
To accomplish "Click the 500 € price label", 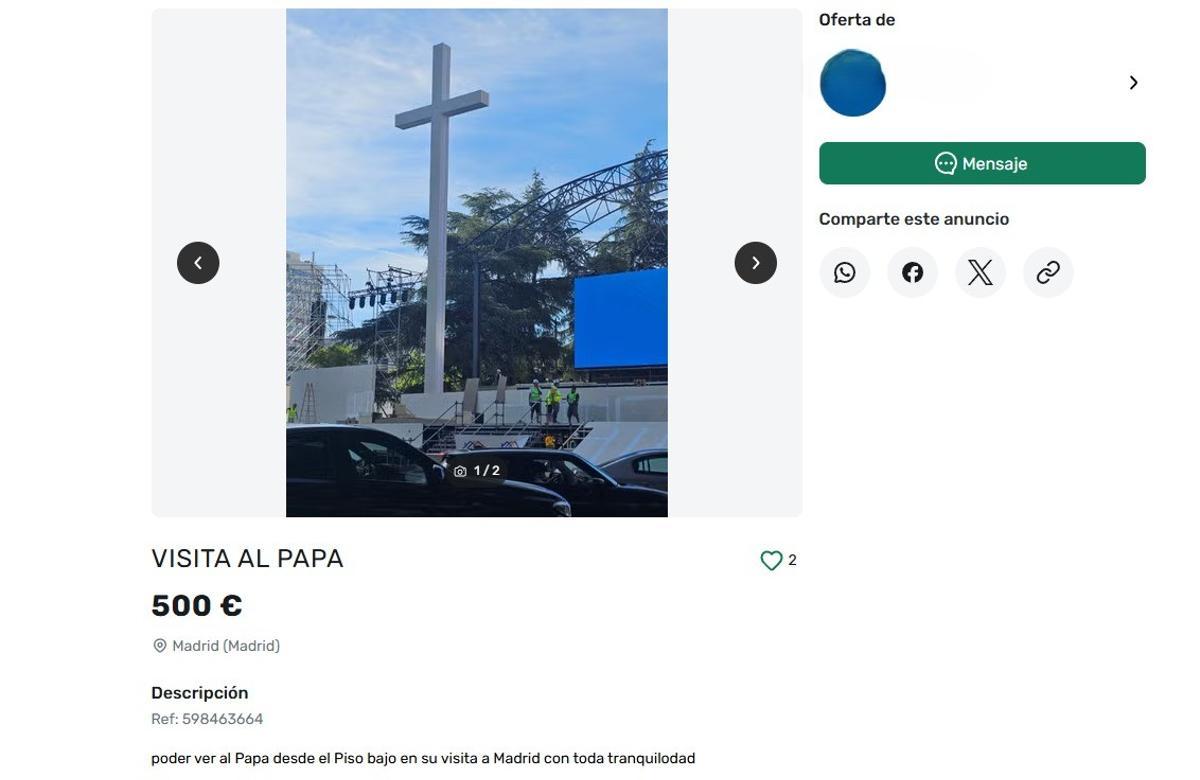I will pos(197,606).
